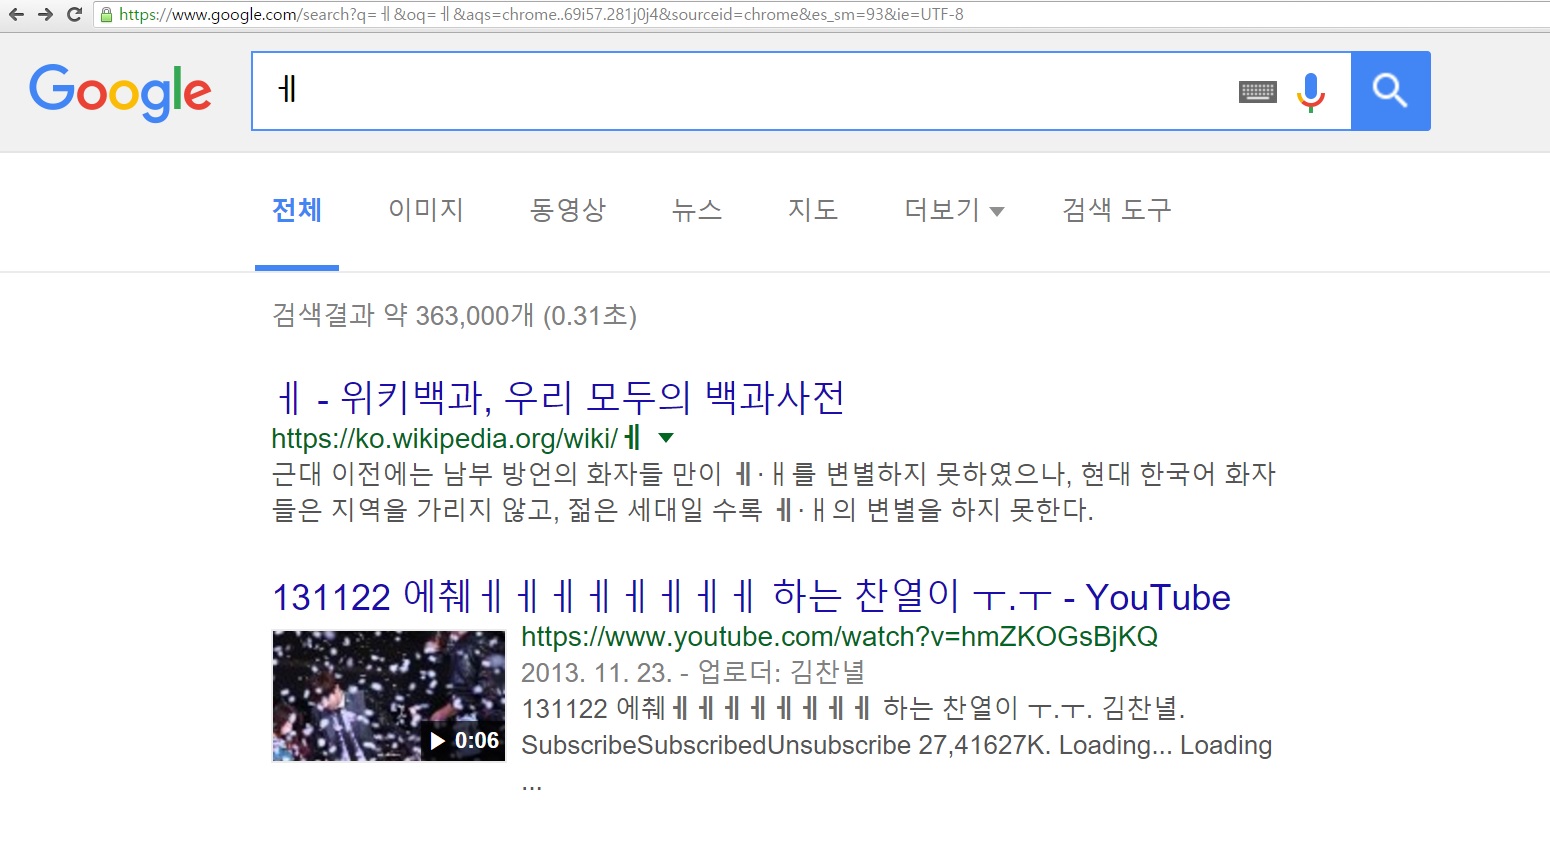The image size is (1550, 846).
Task: Switch to the 뉴스 tab
Action: pos(697,210)
